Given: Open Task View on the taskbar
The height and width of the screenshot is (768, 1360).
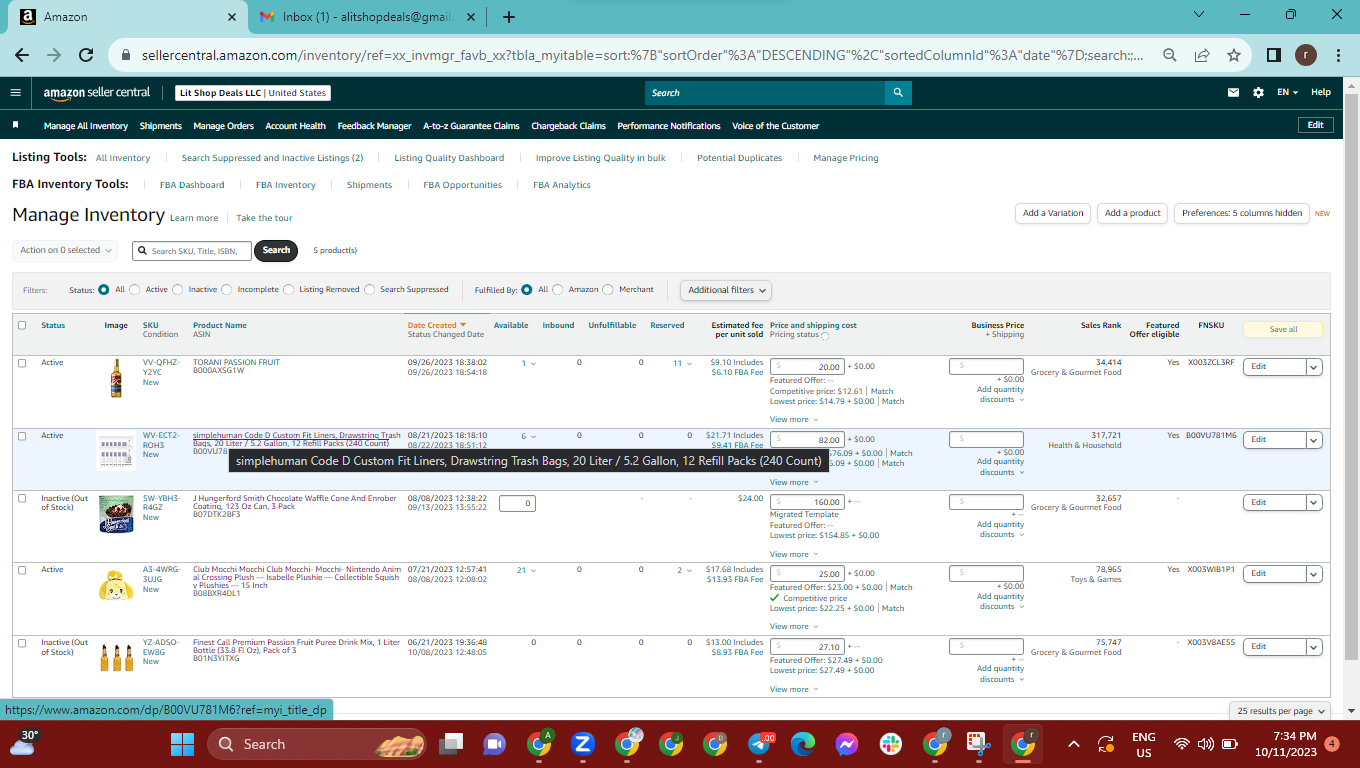Looking at the screenshot, I should click(x=452, y=744).
